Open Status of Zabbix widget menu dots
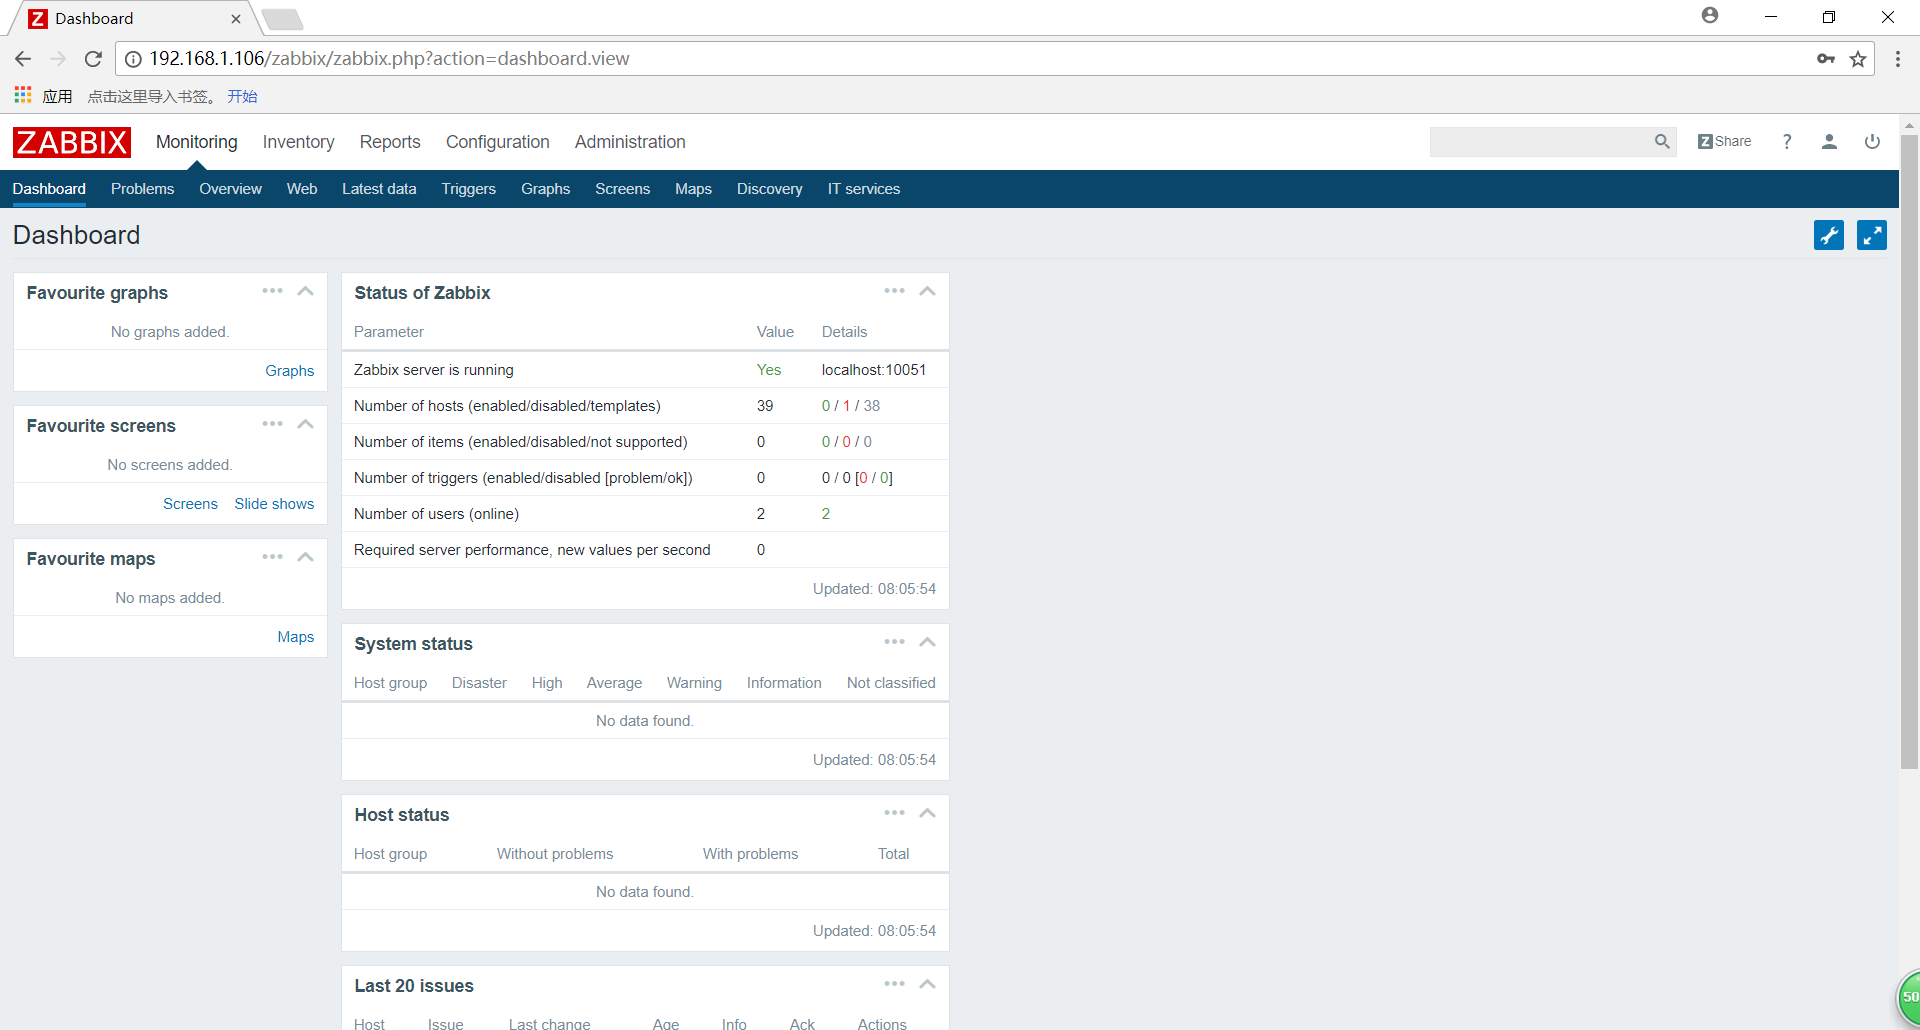Screen dimensions: 1920x1030 coord(894,291)
